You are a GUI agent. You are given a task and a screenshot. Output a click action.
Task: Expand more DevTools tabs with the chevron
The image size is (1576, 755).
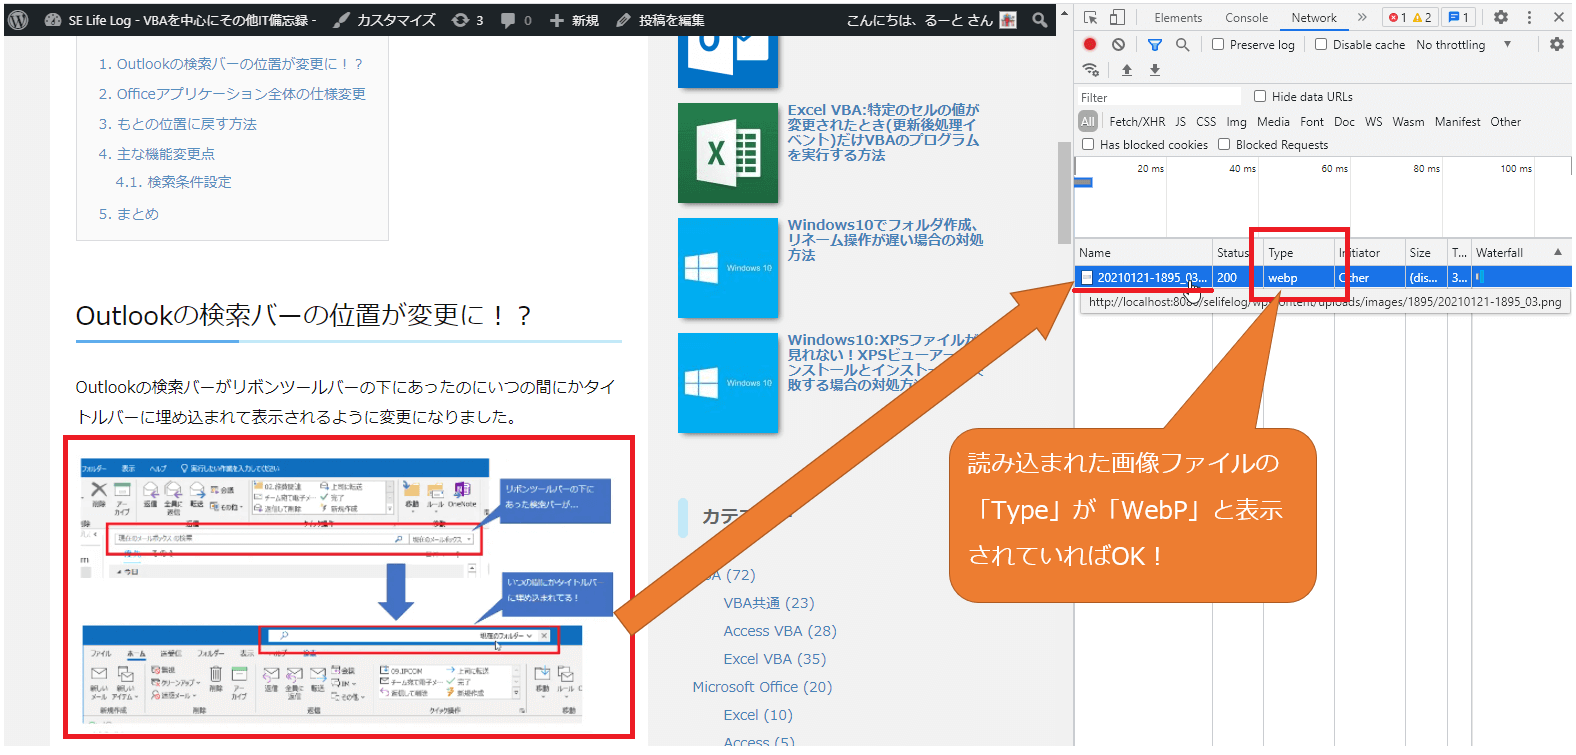tap(1362, 17)
